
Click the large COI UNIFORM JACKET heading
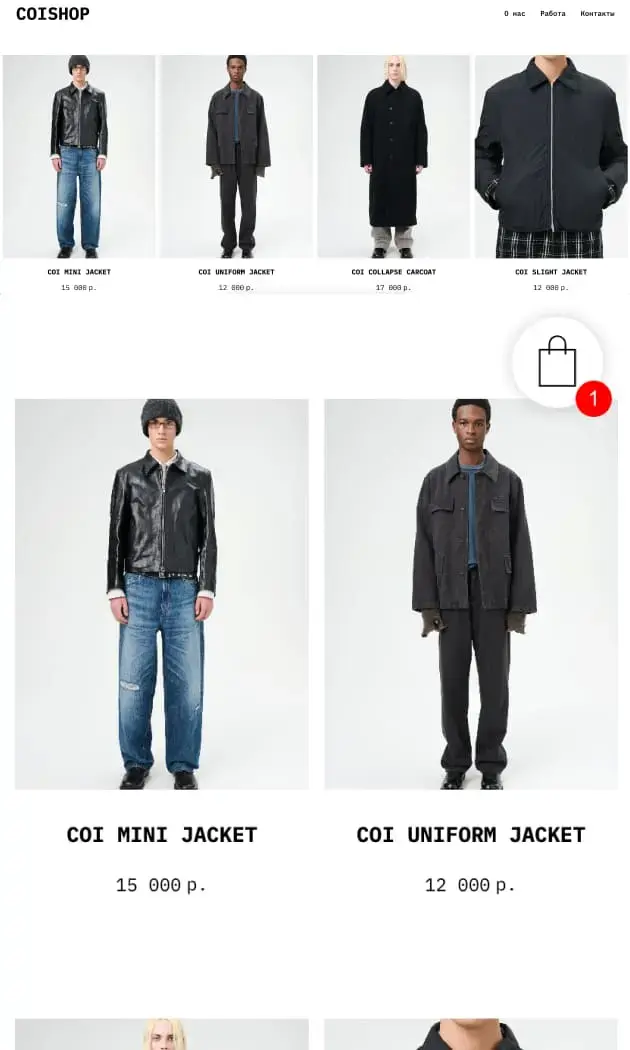click(x=471, y=835)
